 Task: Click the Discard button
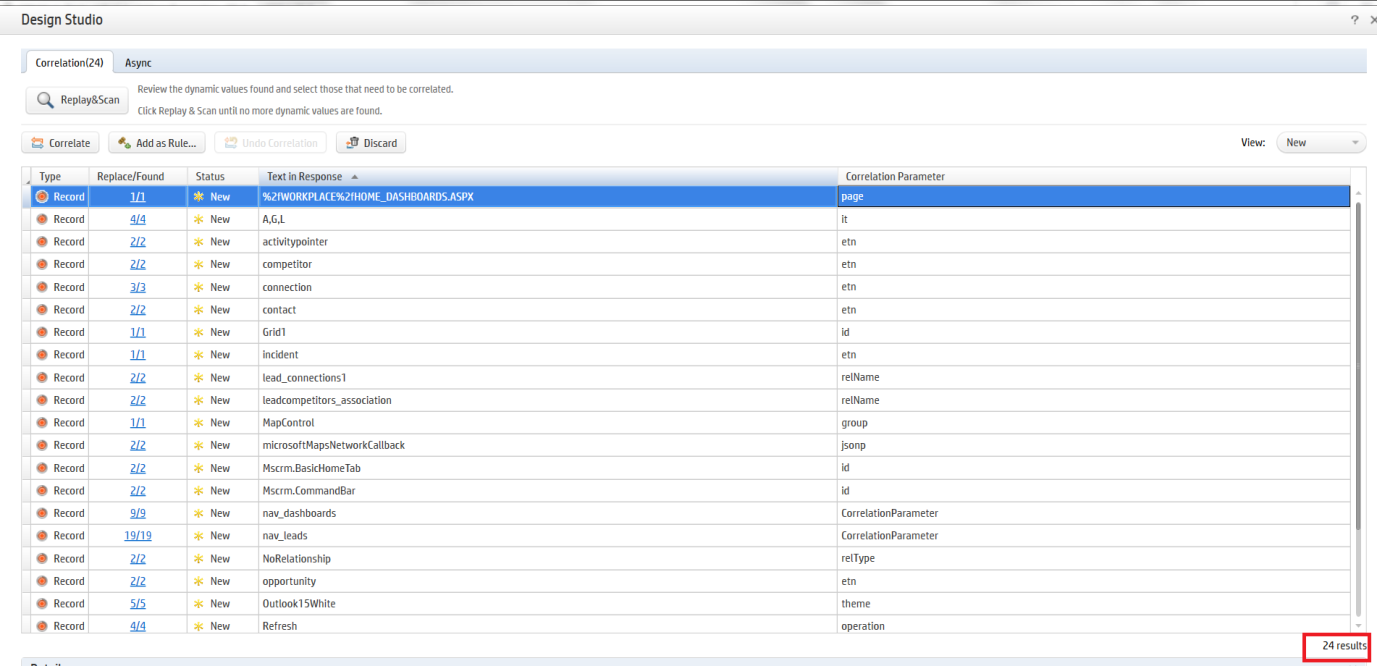(x=371, y=143)
